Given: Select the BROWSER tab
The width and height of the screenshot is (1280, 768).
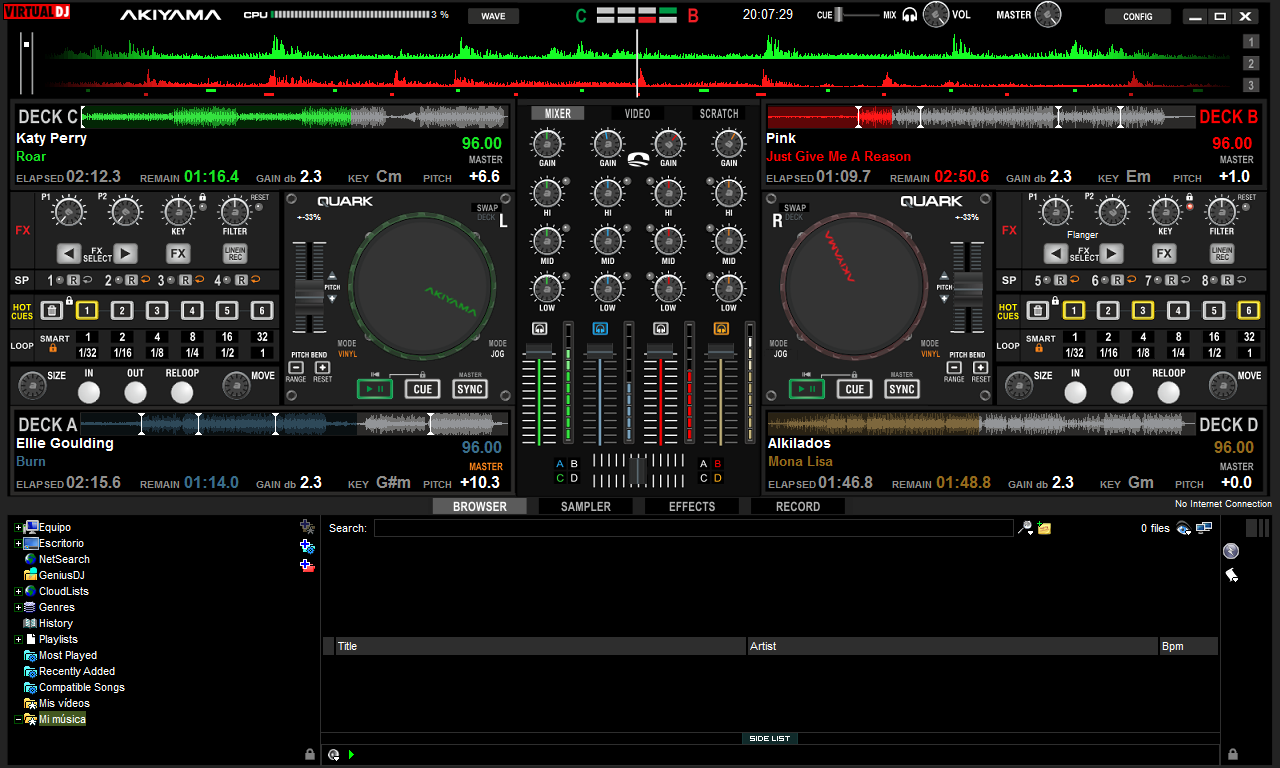Looking at the screenshot, I should point(480,506).
